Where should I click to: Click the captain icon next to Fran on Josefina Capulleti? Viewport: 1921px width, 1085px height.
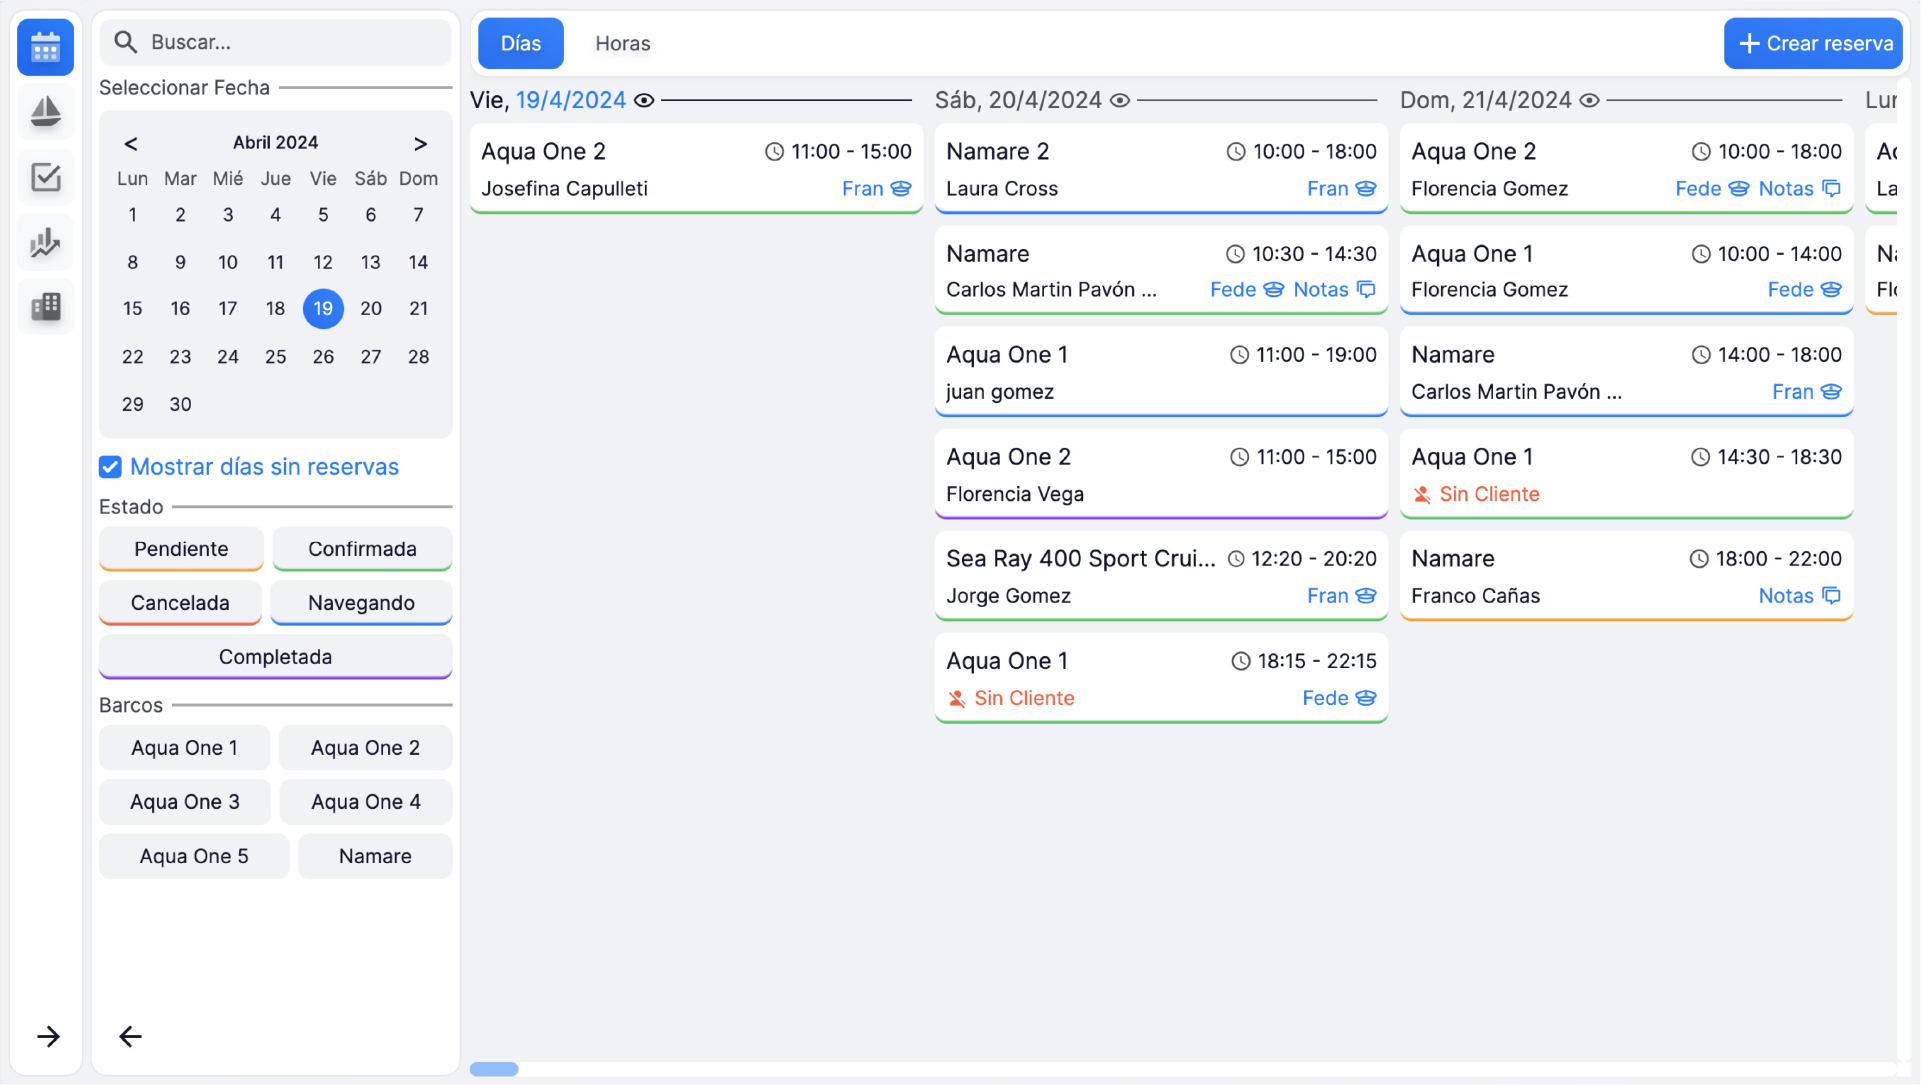point(901,188)
